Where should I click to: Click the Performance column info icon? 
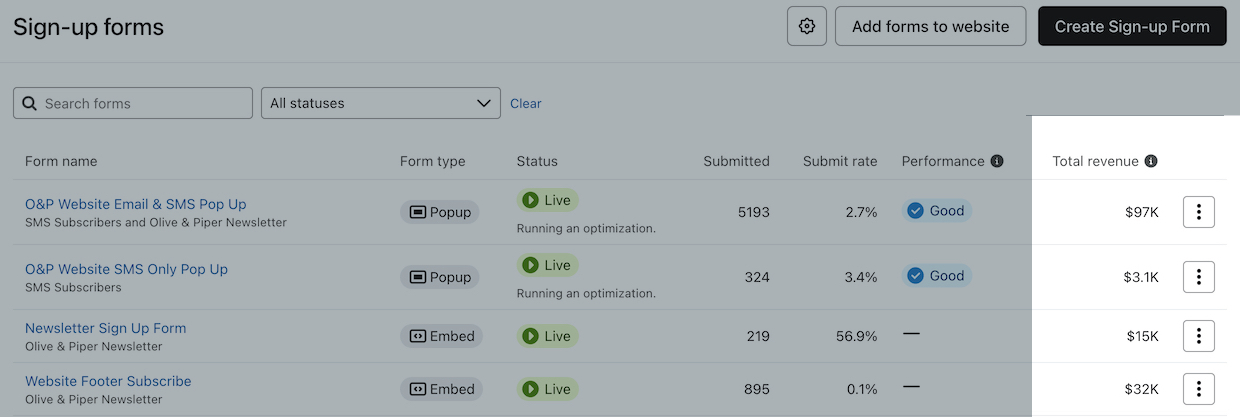pyautogui.click(x=997, y=161)
